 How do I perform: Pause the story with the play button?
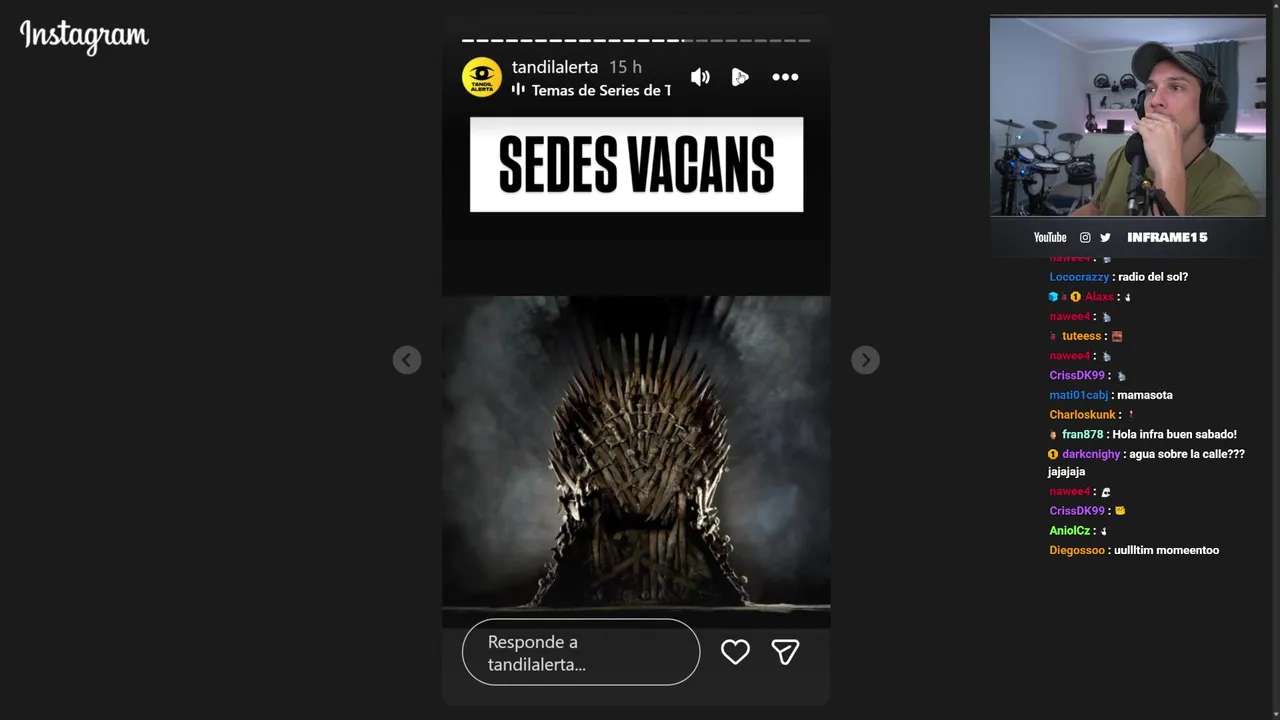(x=740, y=77)
